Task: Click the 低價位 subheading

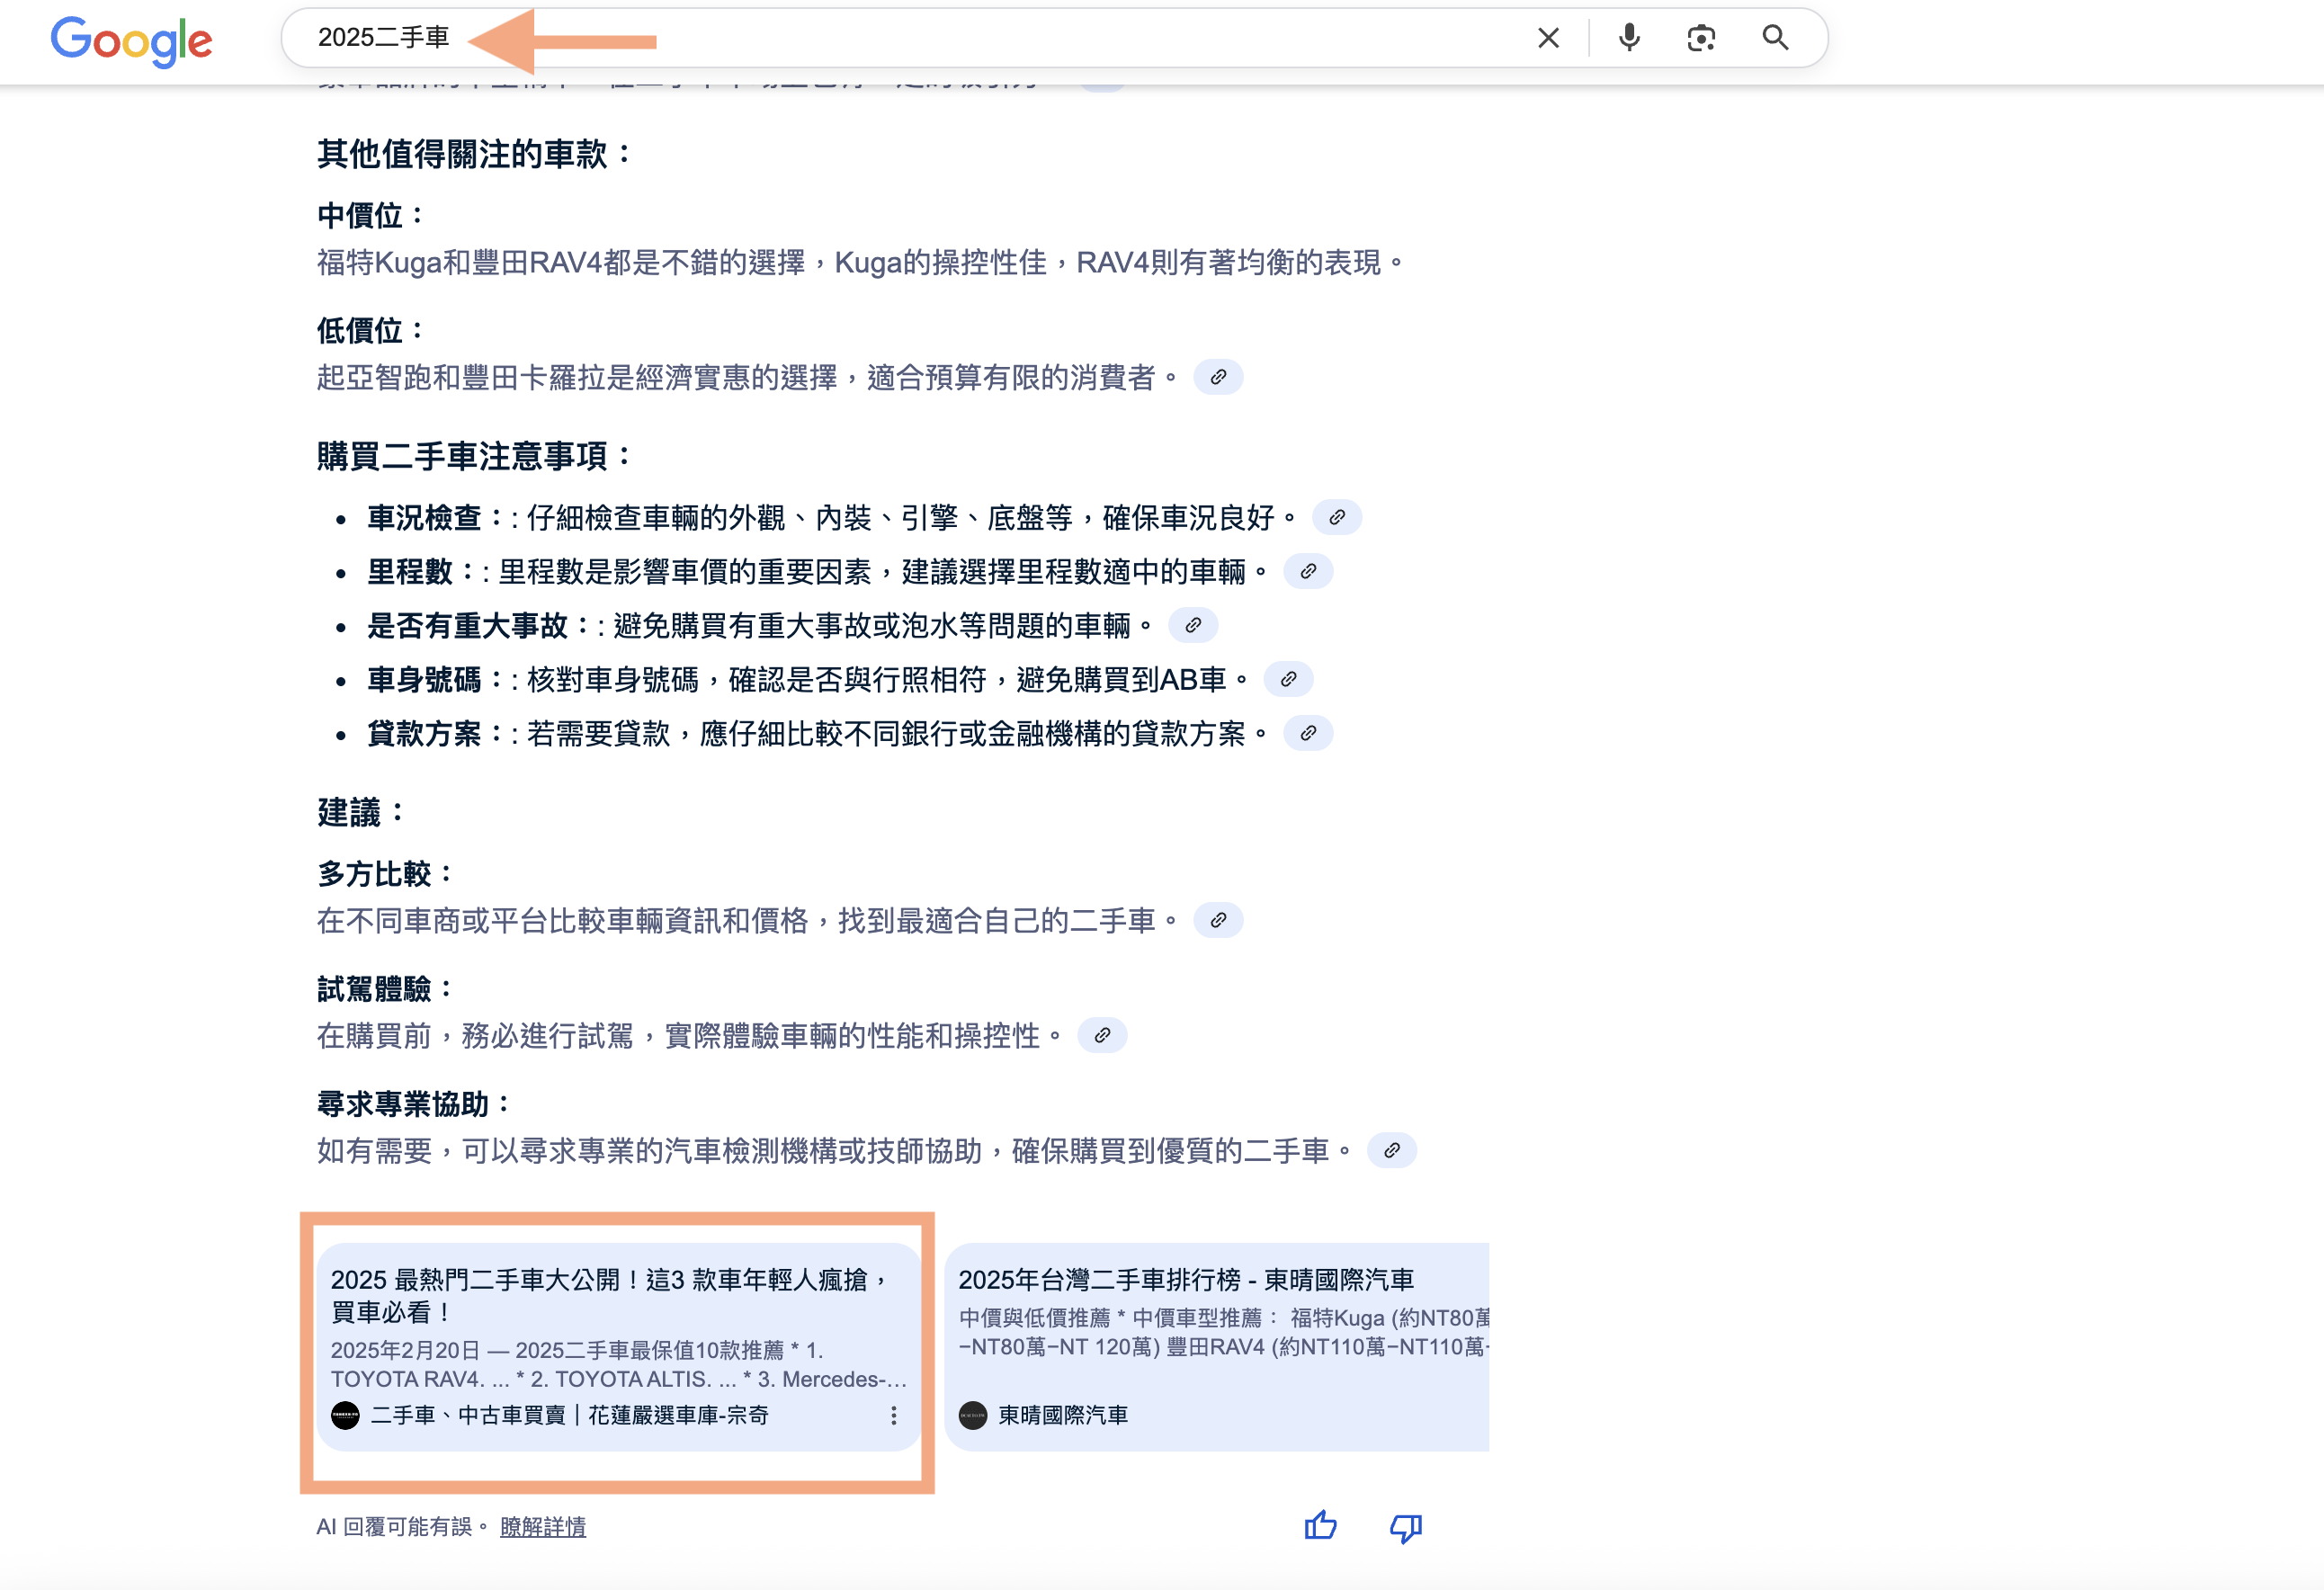Action: tap(370, 330)
